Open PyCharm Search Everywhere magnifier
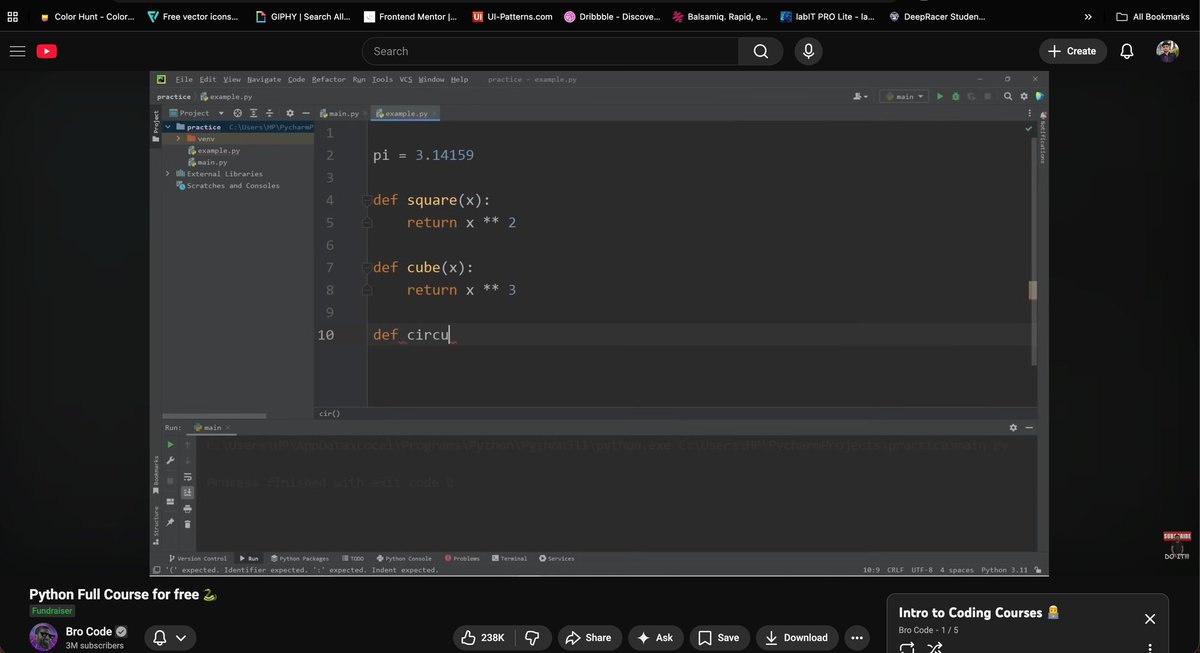Screen dimensions: 1200x653 click(x=1008, y=97)
